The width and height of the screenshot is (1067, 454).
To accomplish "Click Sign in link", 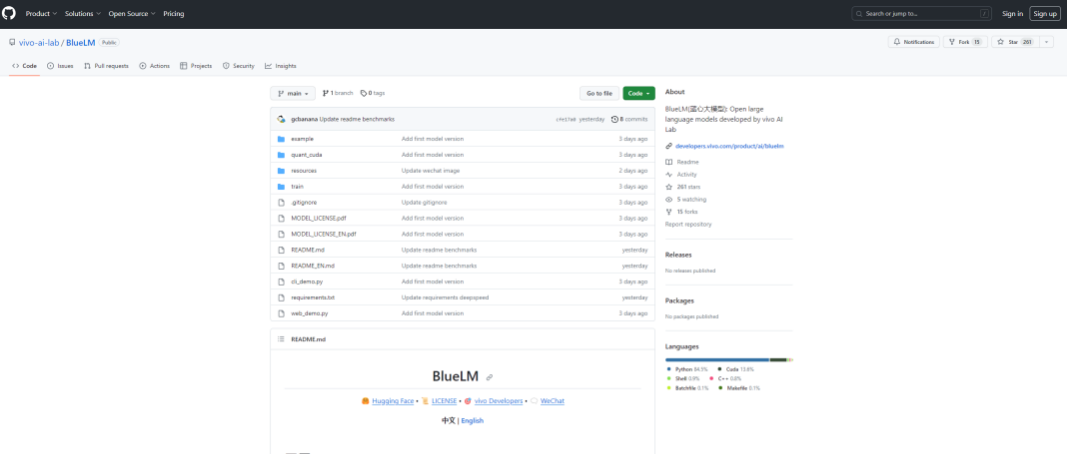I will click(x=1013, y=14).
